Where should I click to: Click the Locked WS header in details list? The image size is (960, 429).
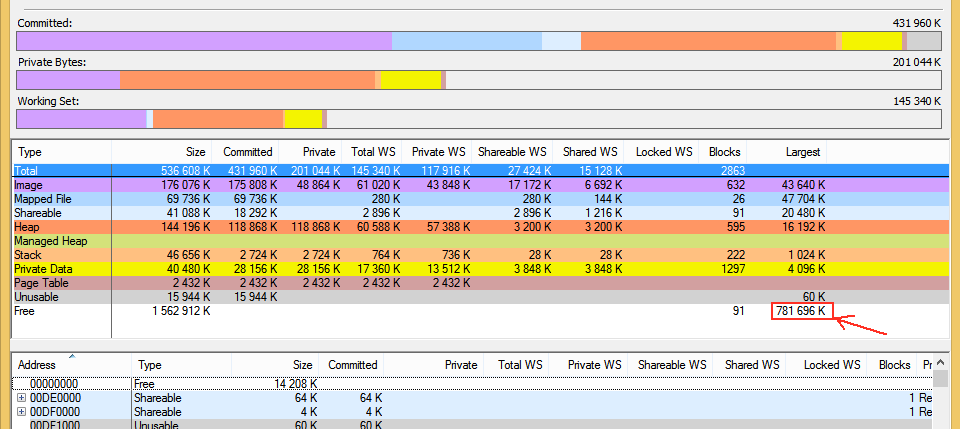click(832, 365)
